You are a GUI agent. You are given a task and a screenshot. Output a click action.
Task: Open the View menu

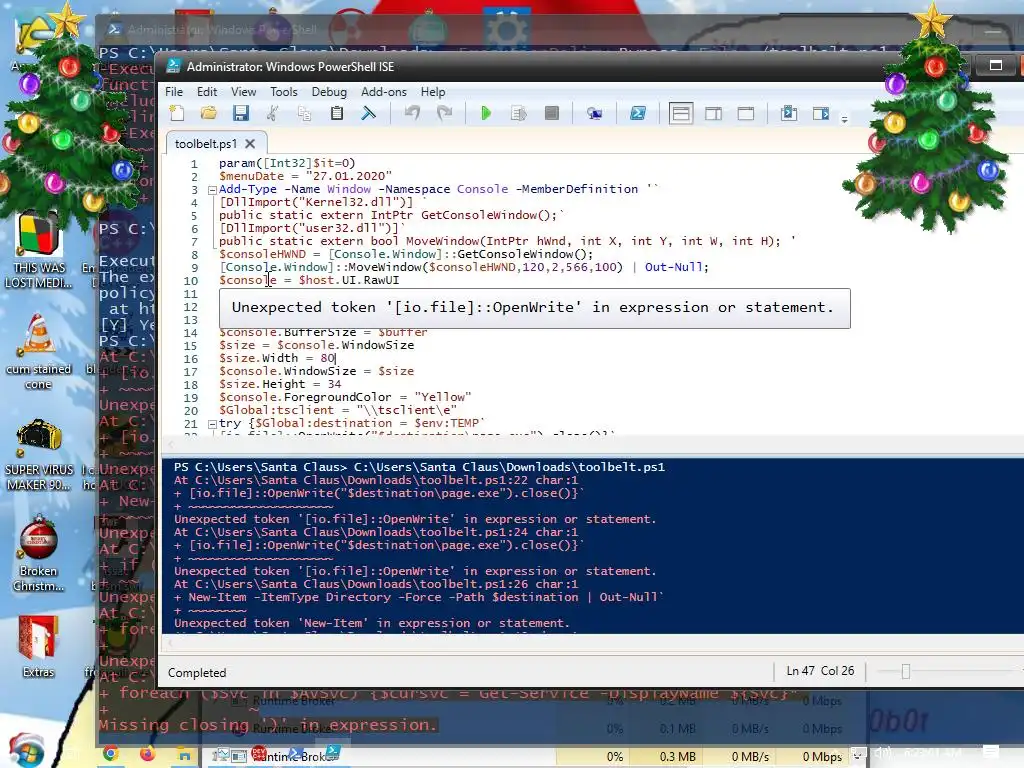(244, 92)
